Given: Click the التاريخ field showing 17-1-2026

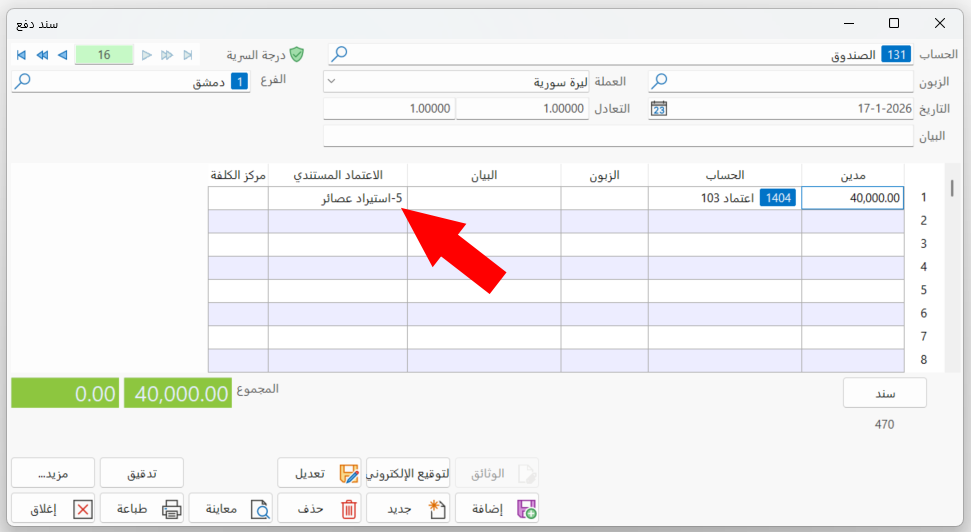Looking at the screenshot, I should [781, 109].
